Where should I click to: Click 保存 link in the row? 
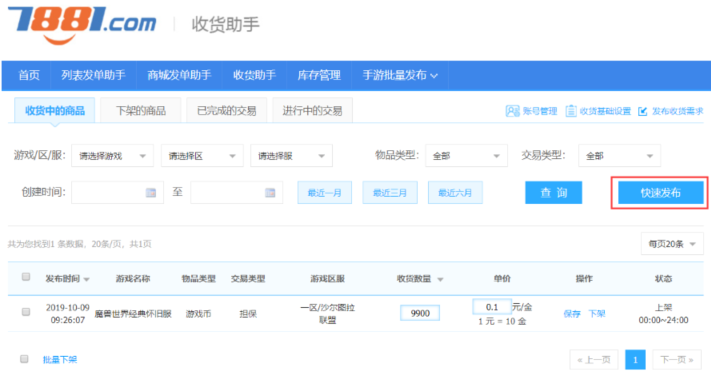tap(572, 313)
